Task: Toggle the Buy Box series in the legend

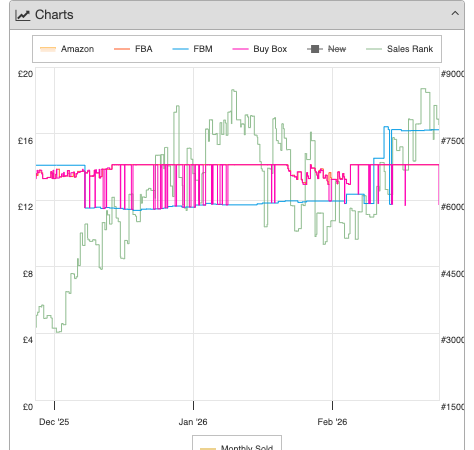Action: coord(260,49)
